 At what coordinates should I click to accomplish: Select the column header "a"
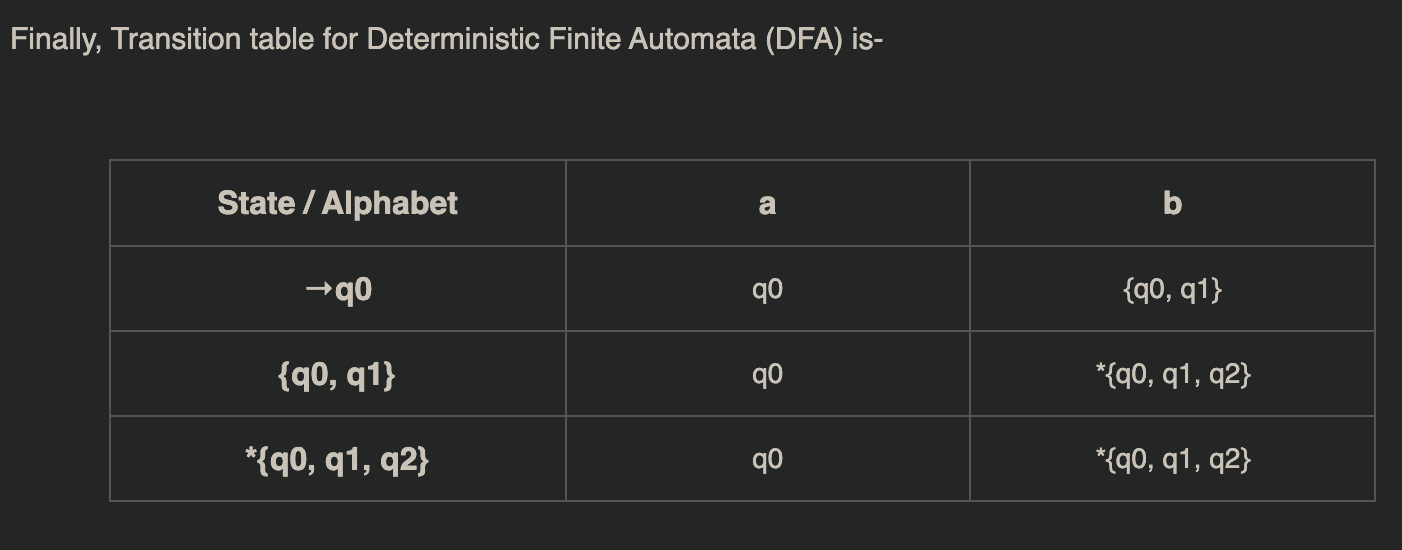(x=767, y=204)
